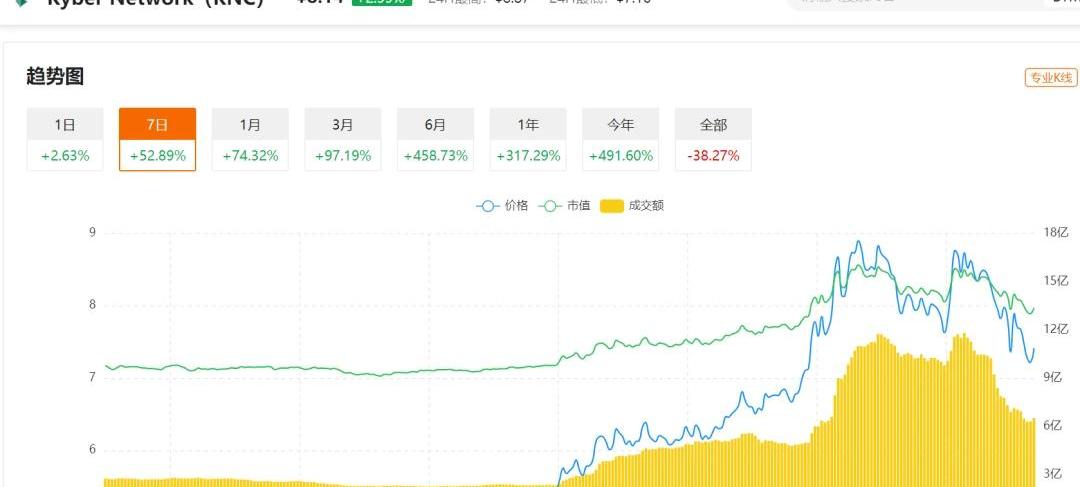This screenshot has width=1080, height=487.
Task: Show the 全部 all-time trend
Action: tap(713, 139)
